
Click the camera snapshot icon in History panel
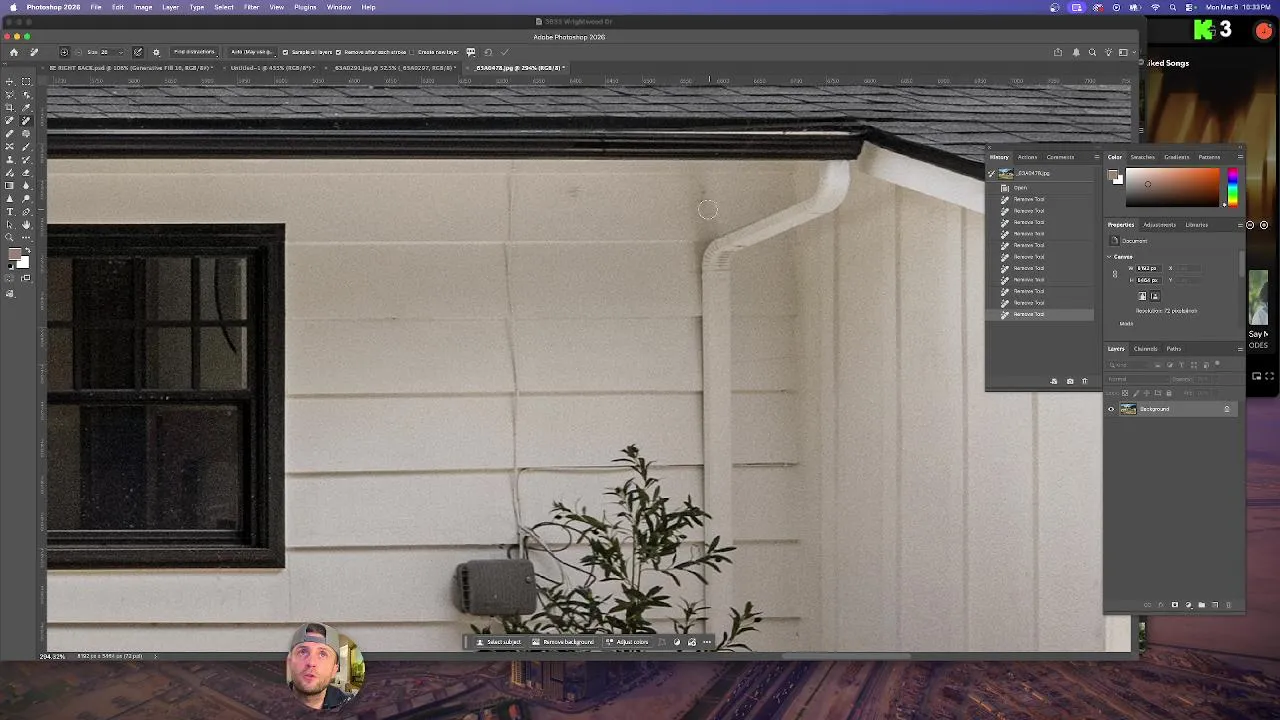pos(1070,381)
